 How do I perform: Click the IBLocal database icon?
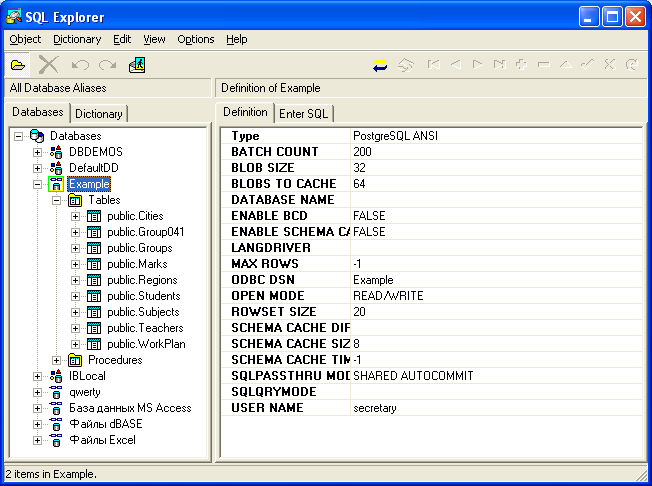click(56, 376)
